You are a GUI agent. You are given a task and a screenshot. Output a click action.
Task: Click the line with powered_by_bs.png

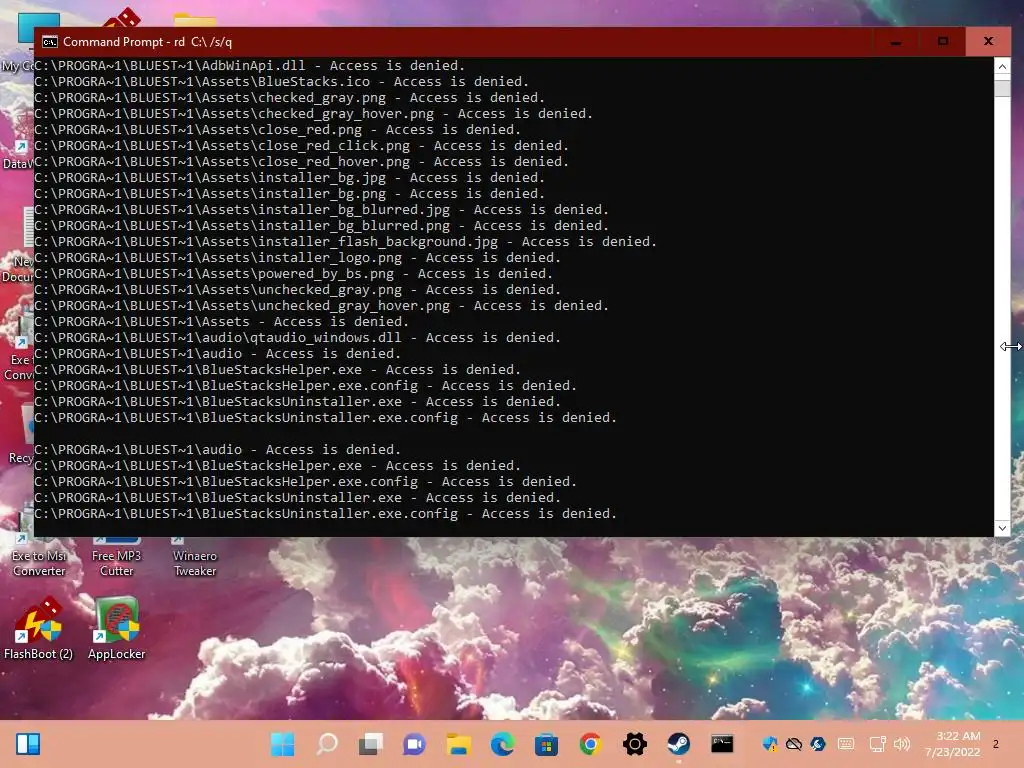(293, 274)
